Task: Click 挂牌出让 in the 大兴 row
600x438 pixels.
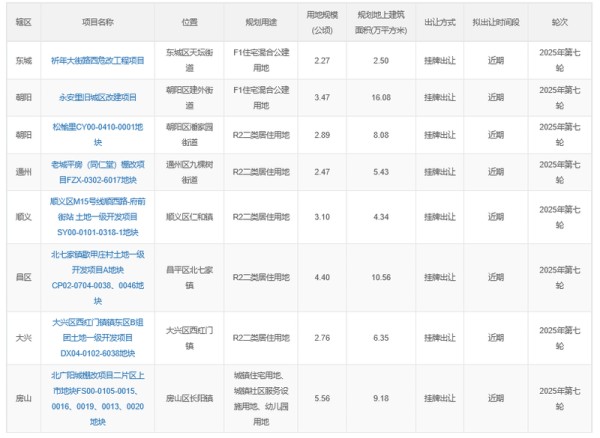Action: 440,338
